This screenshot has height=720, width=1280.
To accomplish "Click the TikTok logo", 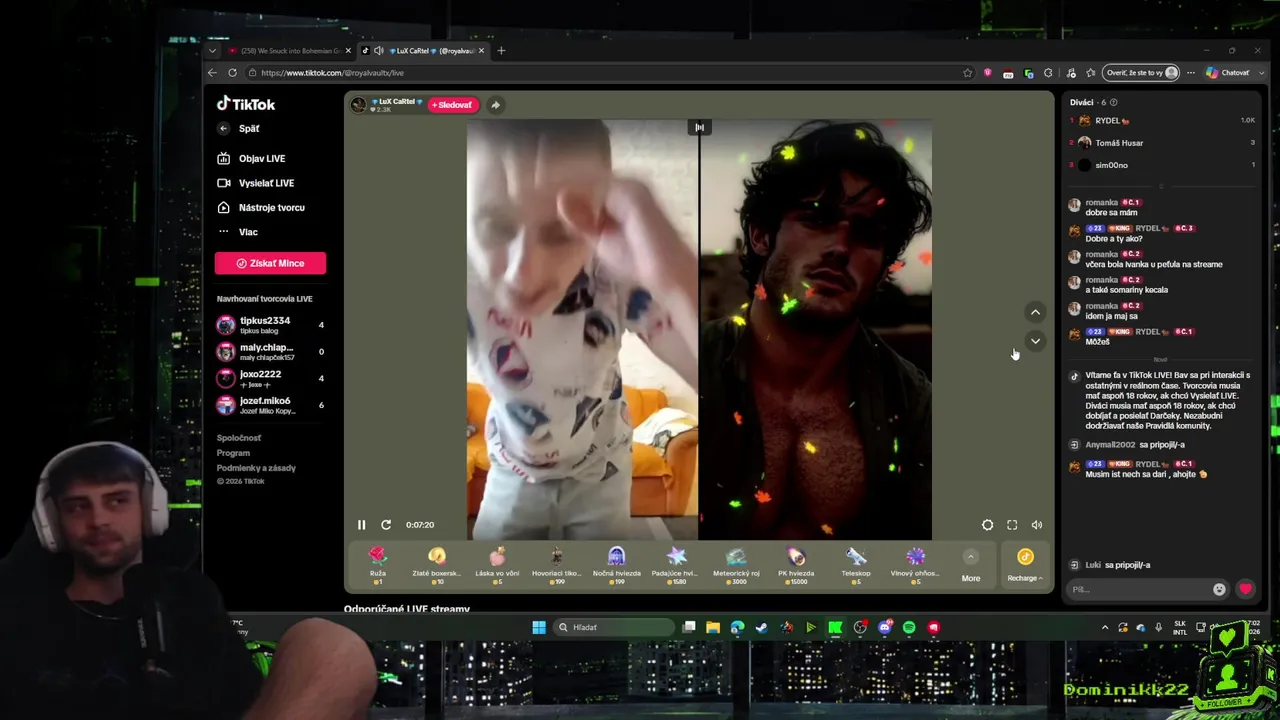I will [246, 104].
